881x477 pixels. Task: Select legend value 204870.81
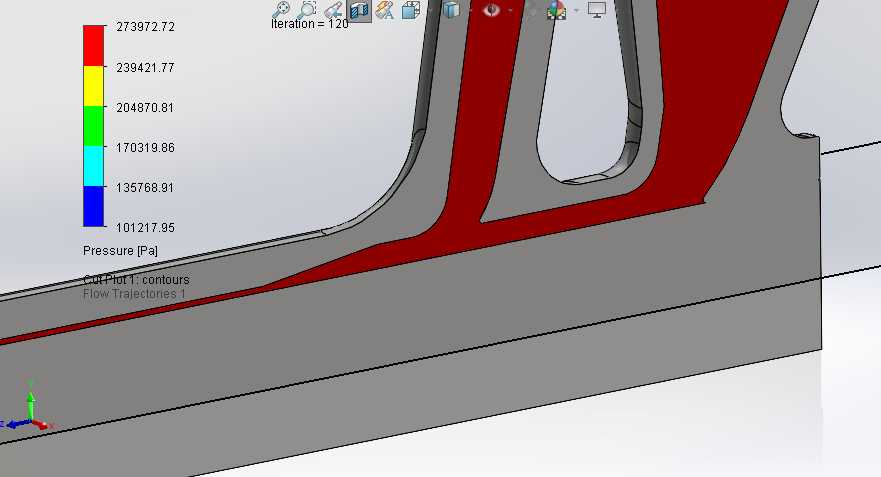pyautogui.click(x=146, y=107)
